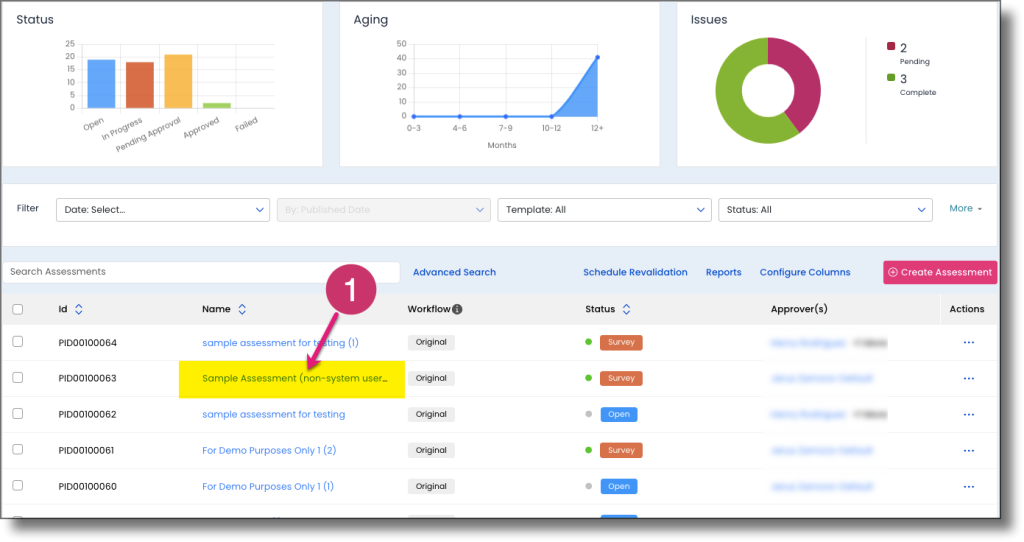The height and width of the screenshot is (542, 1024).
Task: Open Sample Assessment (non-system user... row link
Action: click(295, 379)
